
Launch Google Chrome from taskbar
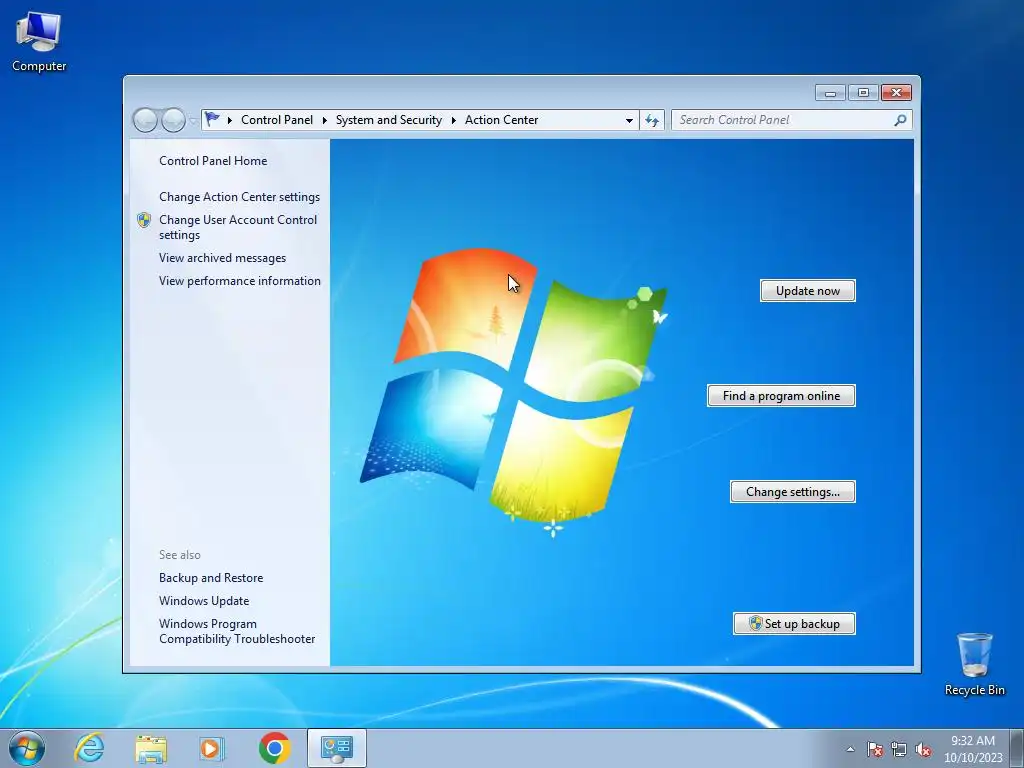(274, 748)
